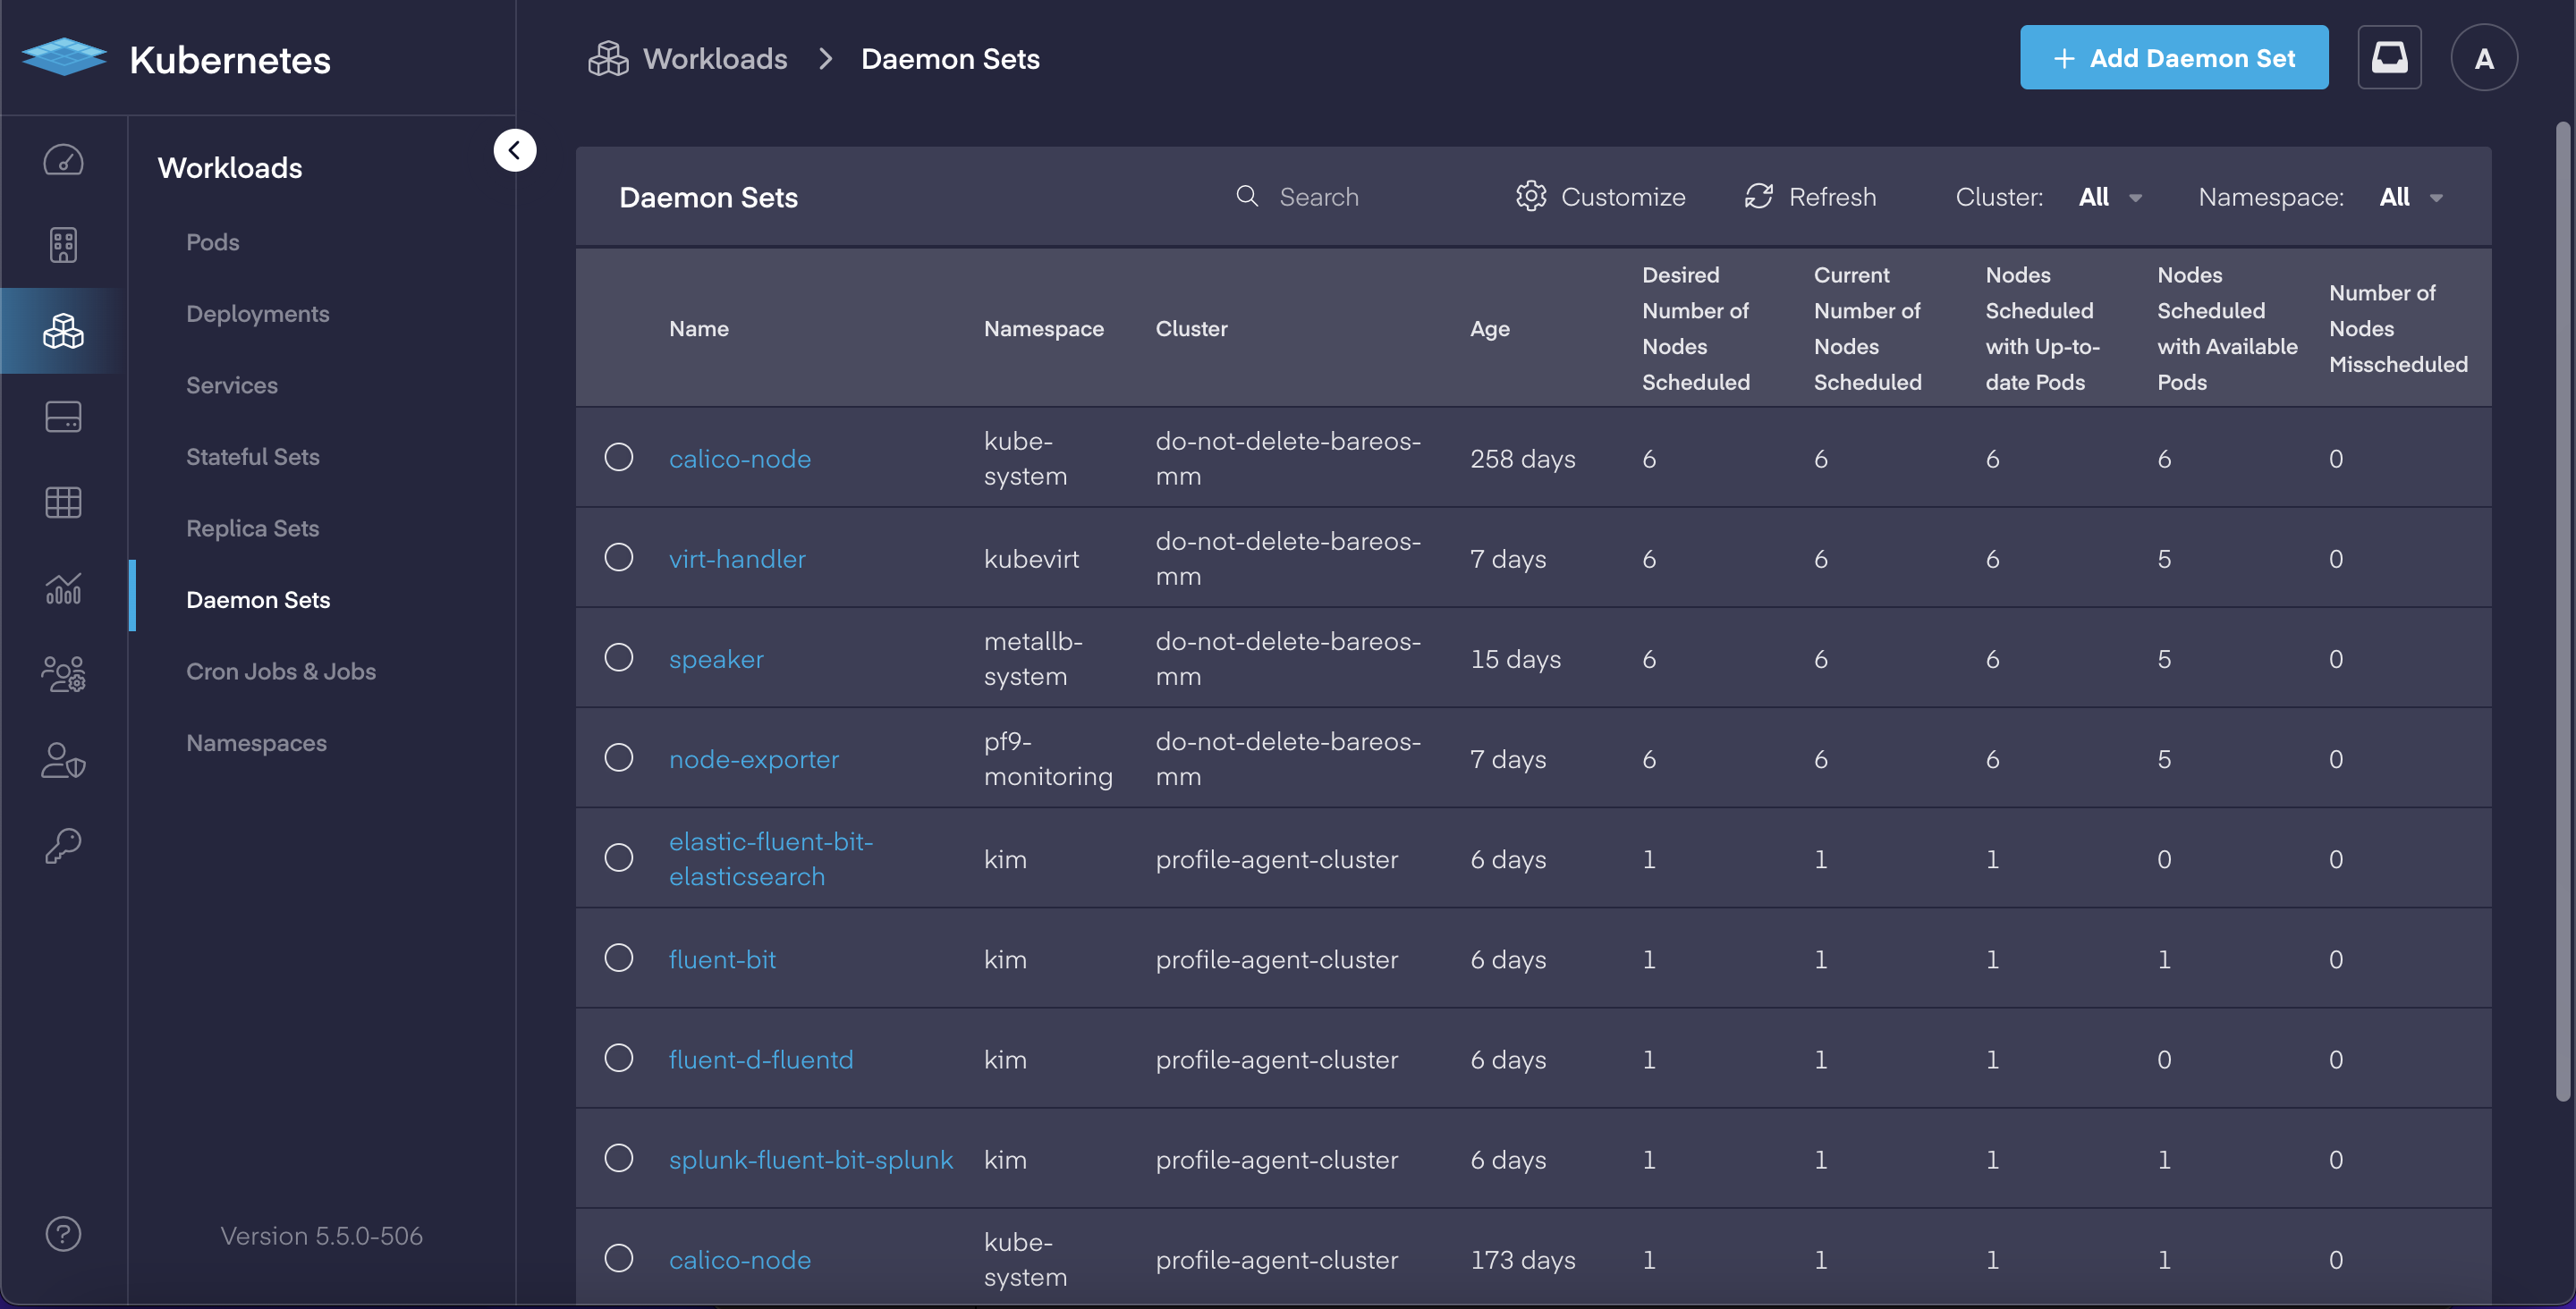Open the elastic-fluent-bit-elasticsearch link
Screen dimensions: 2576x1309
tap(771, 859)
